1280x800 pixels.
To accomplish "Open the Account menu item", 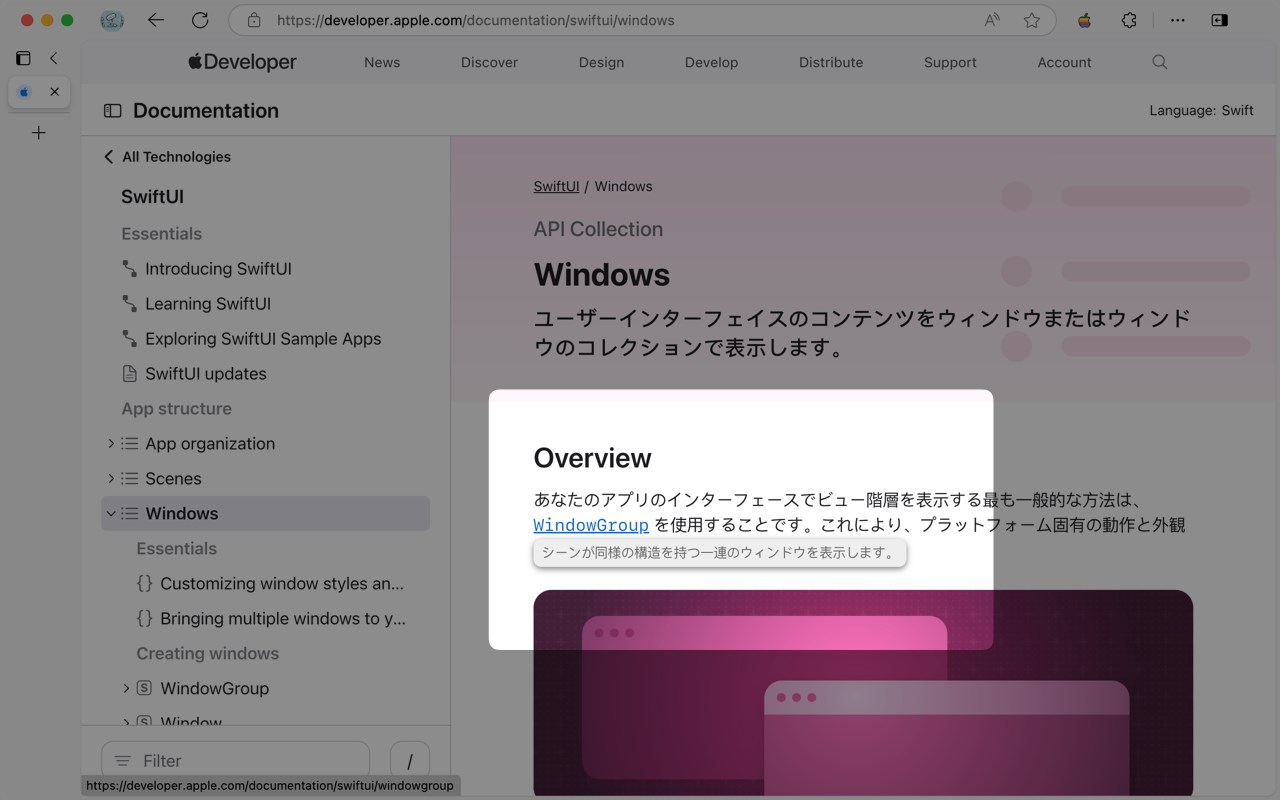I will (1064, 62).
